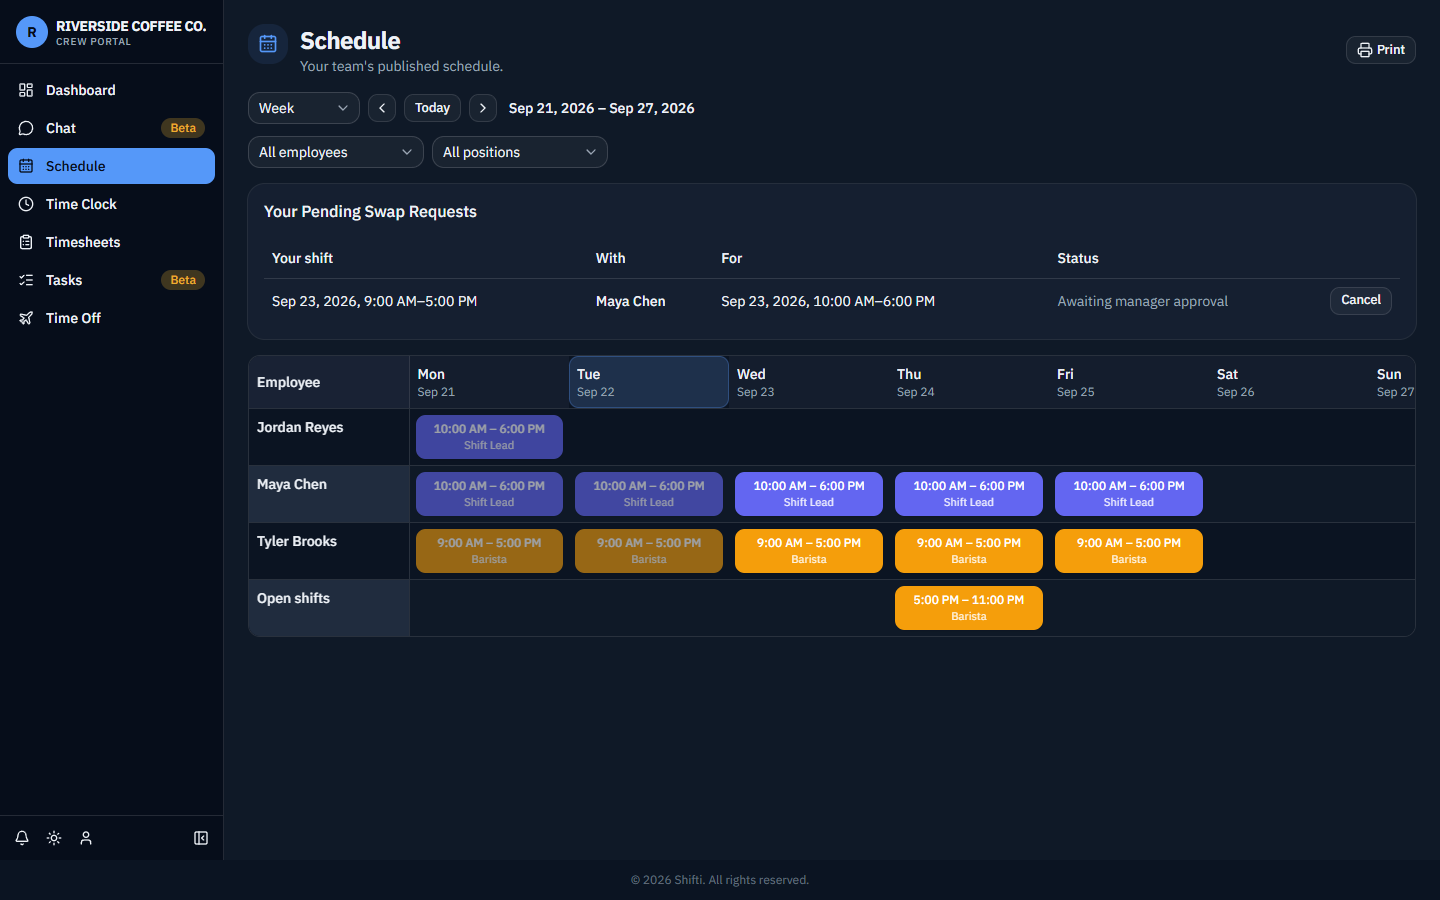1440x900 pixels.
Task: Open notifications bell in sidebar footer
Action: pyautogui.click(x=22, y=838)
